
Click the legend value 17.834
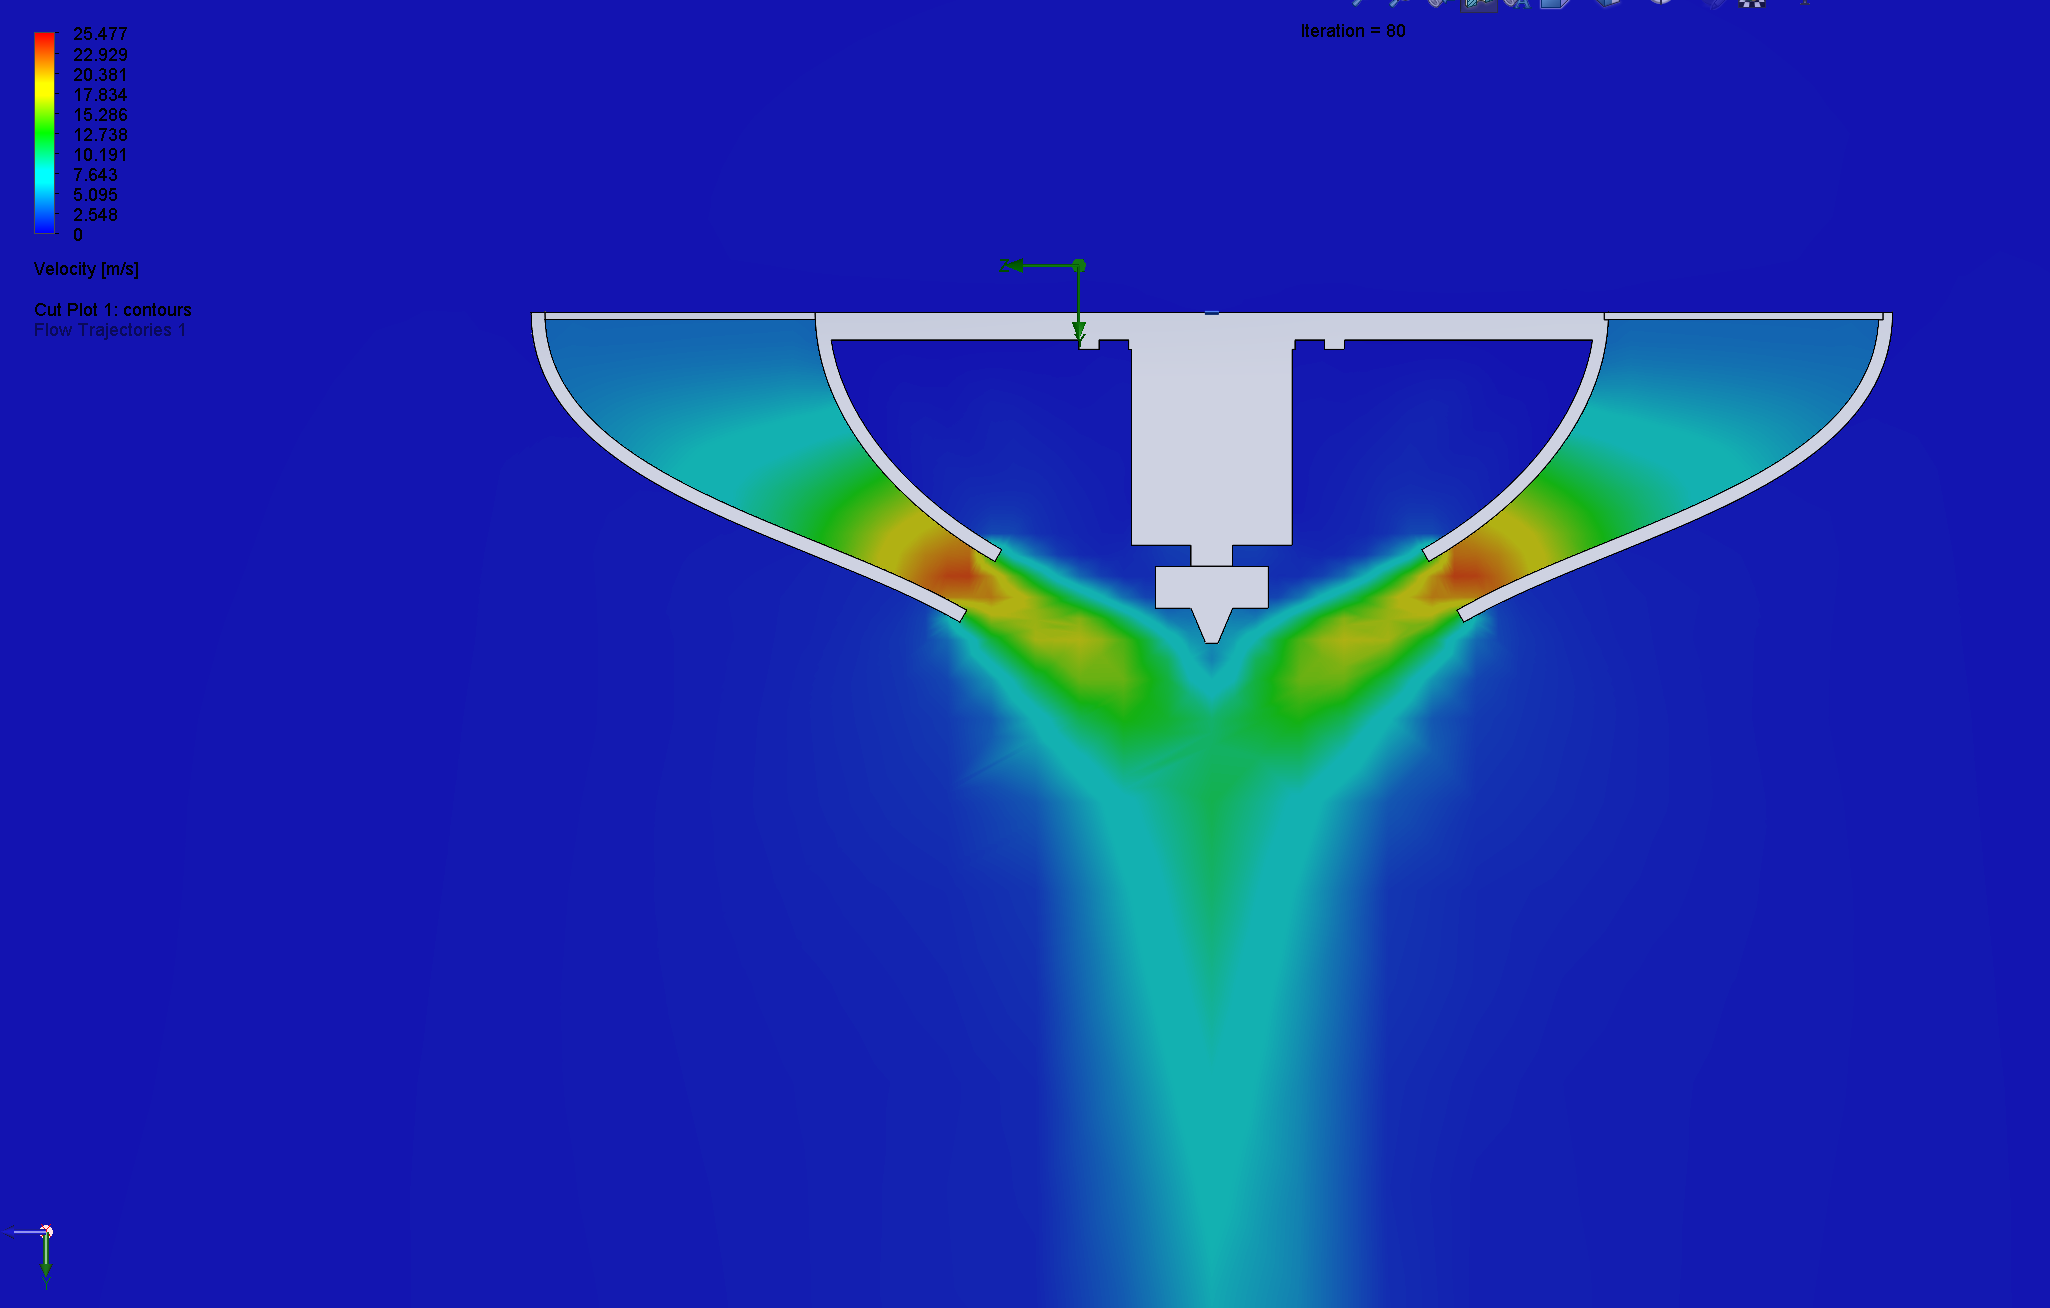[100, 95]
